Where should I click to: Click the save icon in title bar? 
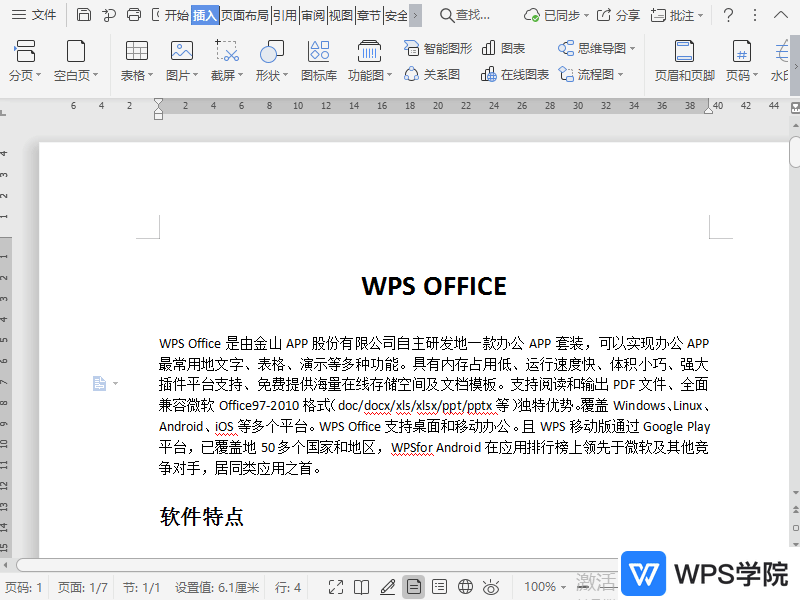click(84, 15)
